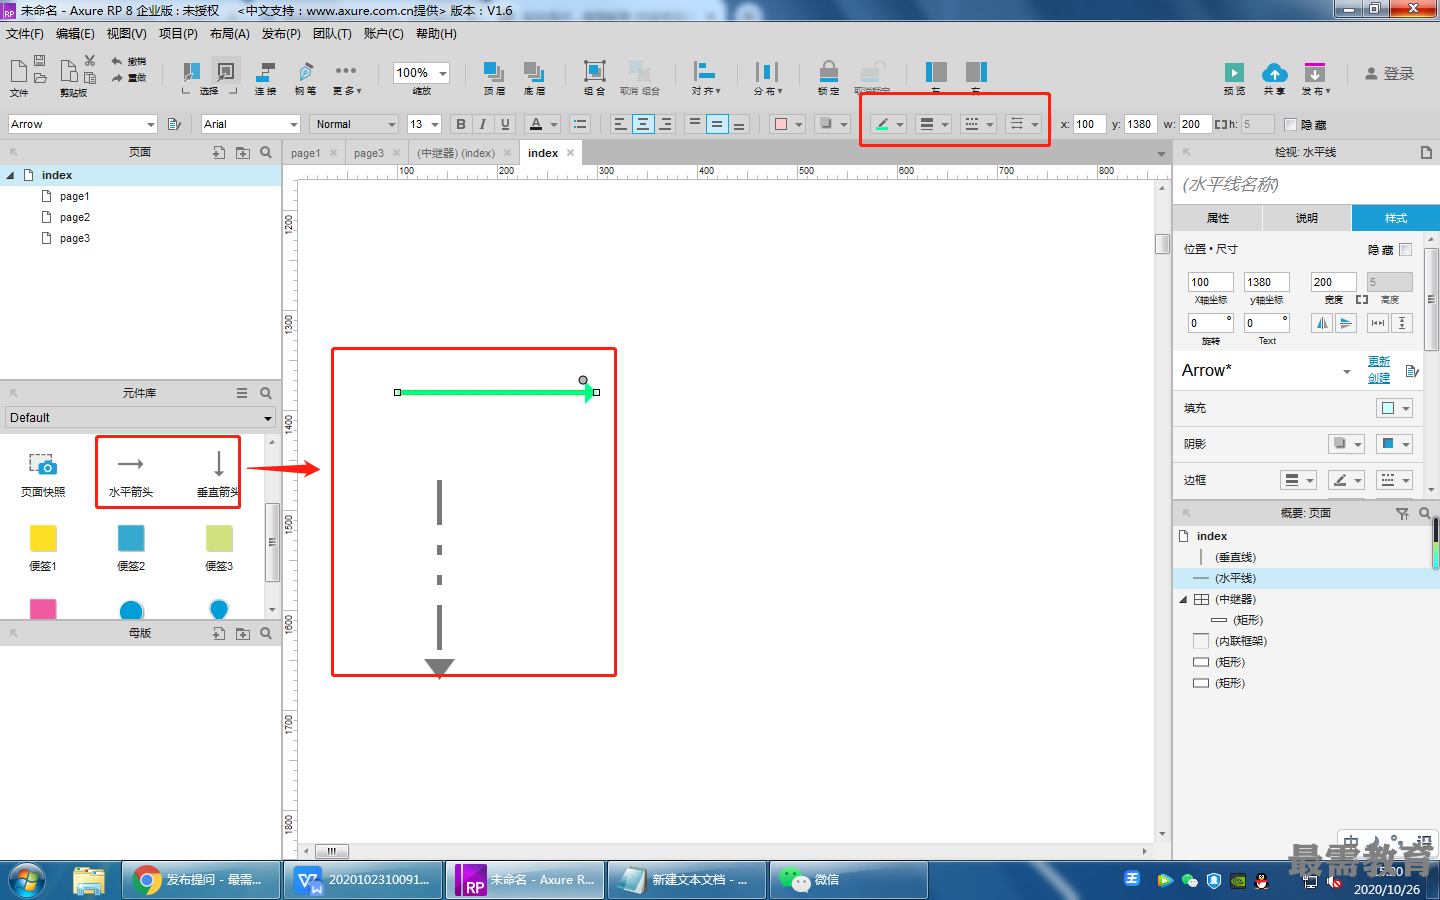
Task: Open the 对齐 align tool
Action: pyautogui.click(x=705, y=78)
